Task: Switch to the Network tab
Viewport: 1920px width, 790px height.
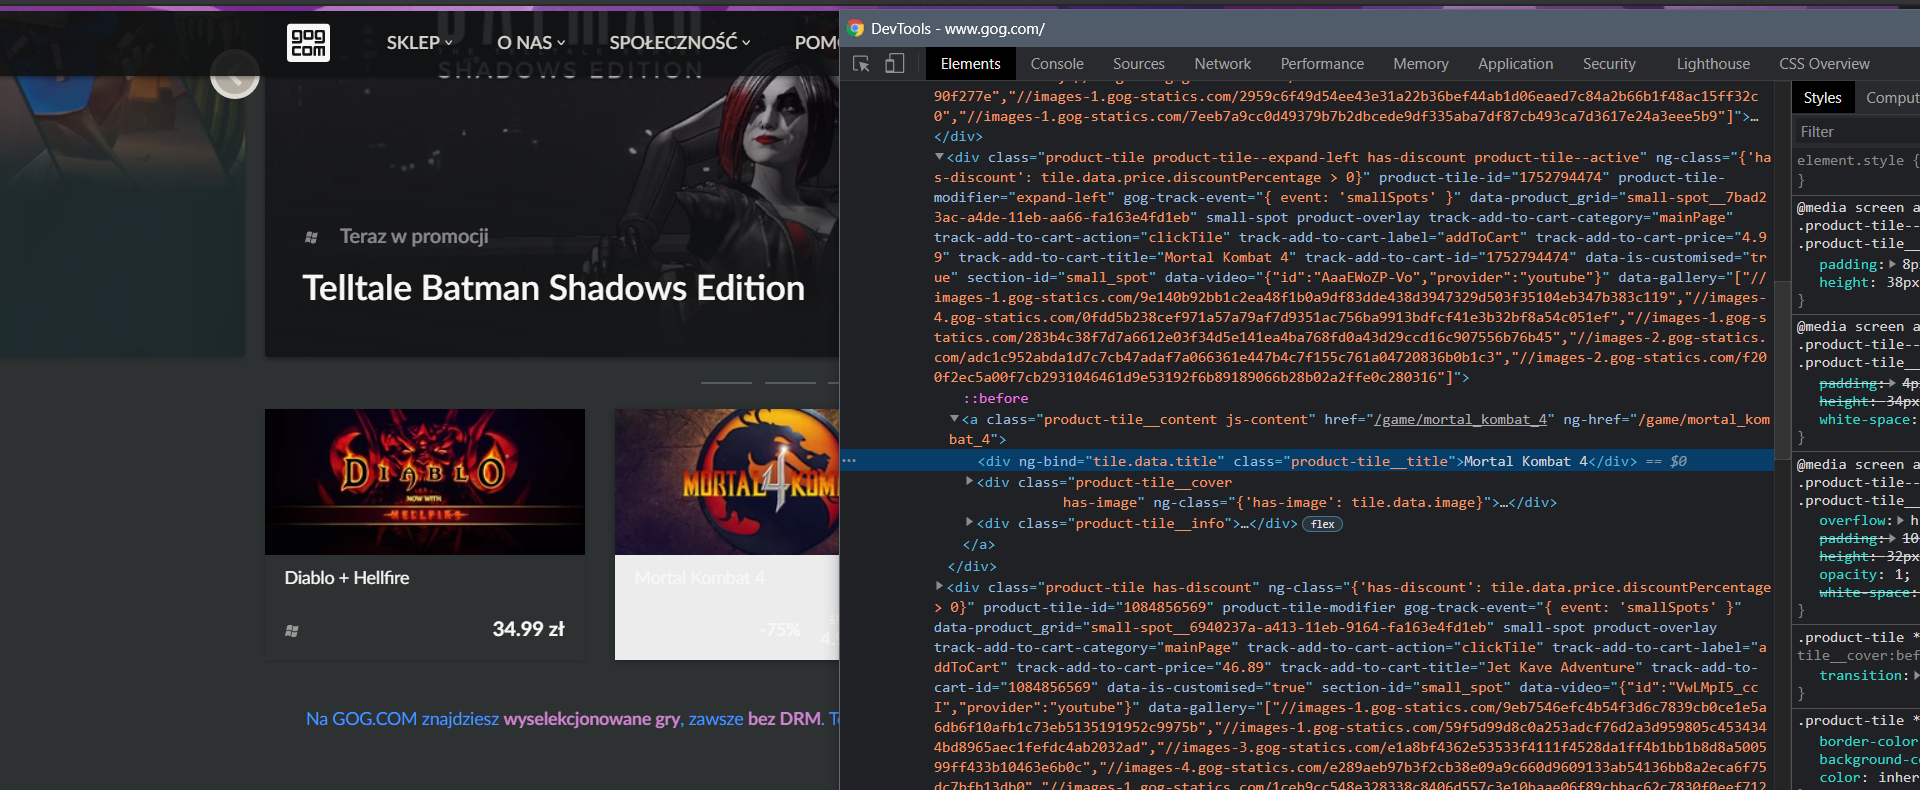Action: click(x=1223, y=64)
